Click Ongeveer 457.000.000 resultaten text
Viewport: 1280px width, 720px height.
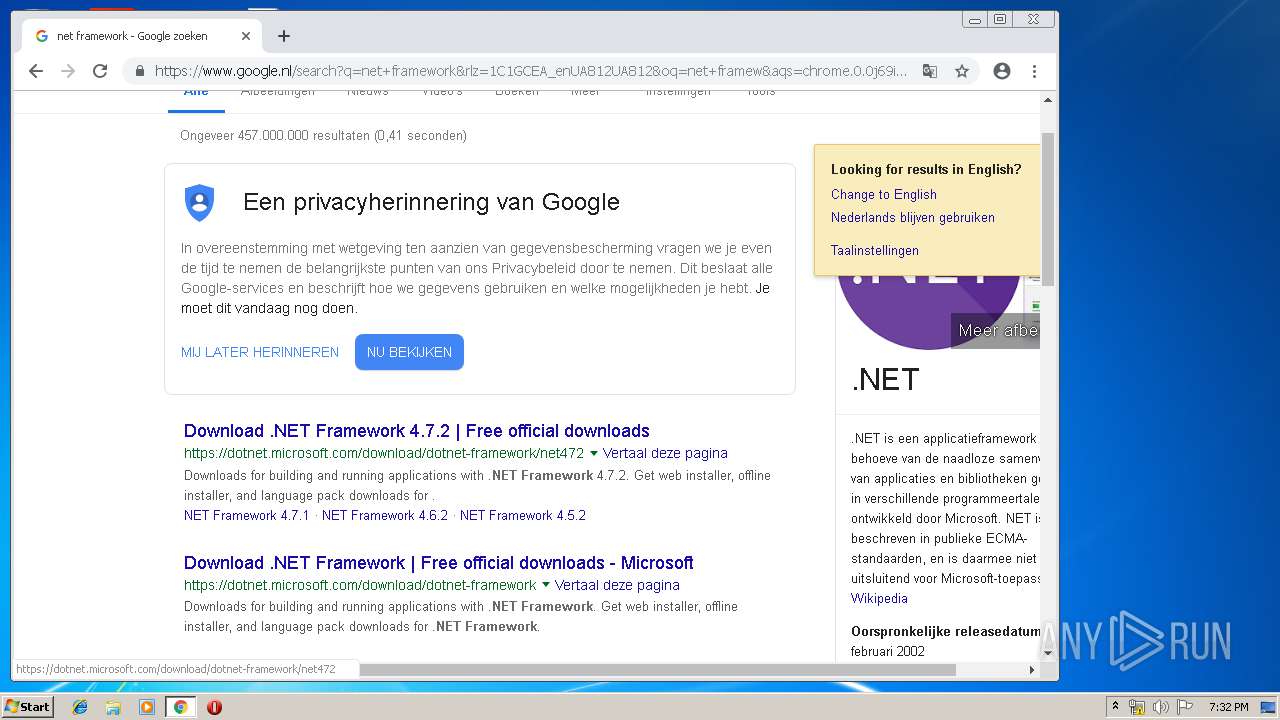(323, 135)
